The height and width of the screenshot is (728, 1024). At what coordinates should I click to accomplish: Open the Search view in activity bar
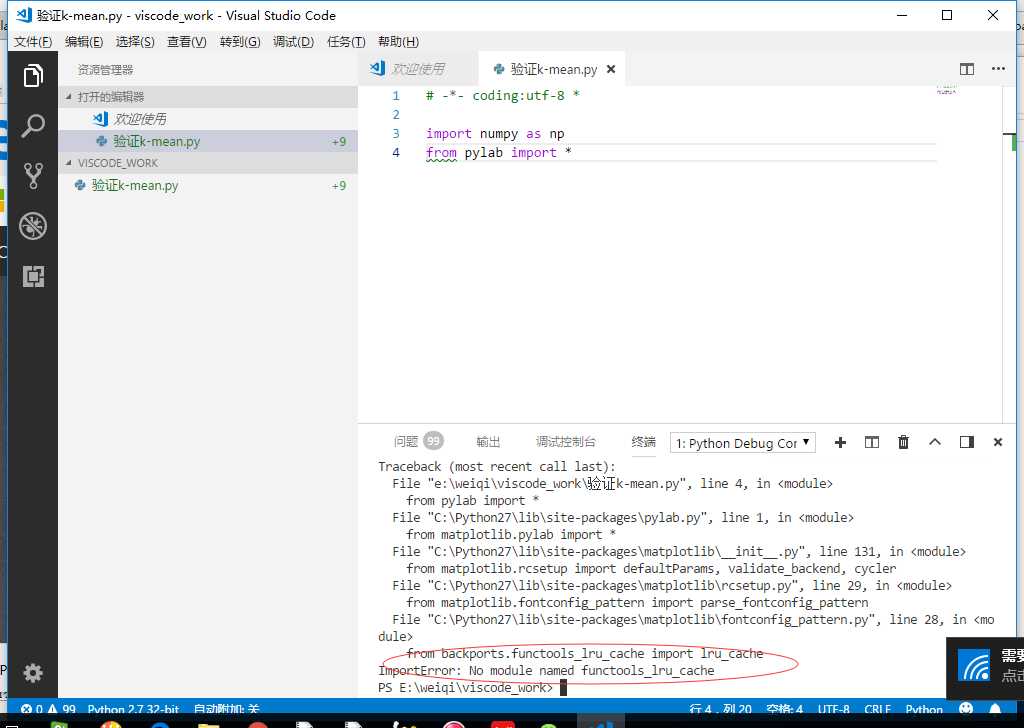(33, 126)
